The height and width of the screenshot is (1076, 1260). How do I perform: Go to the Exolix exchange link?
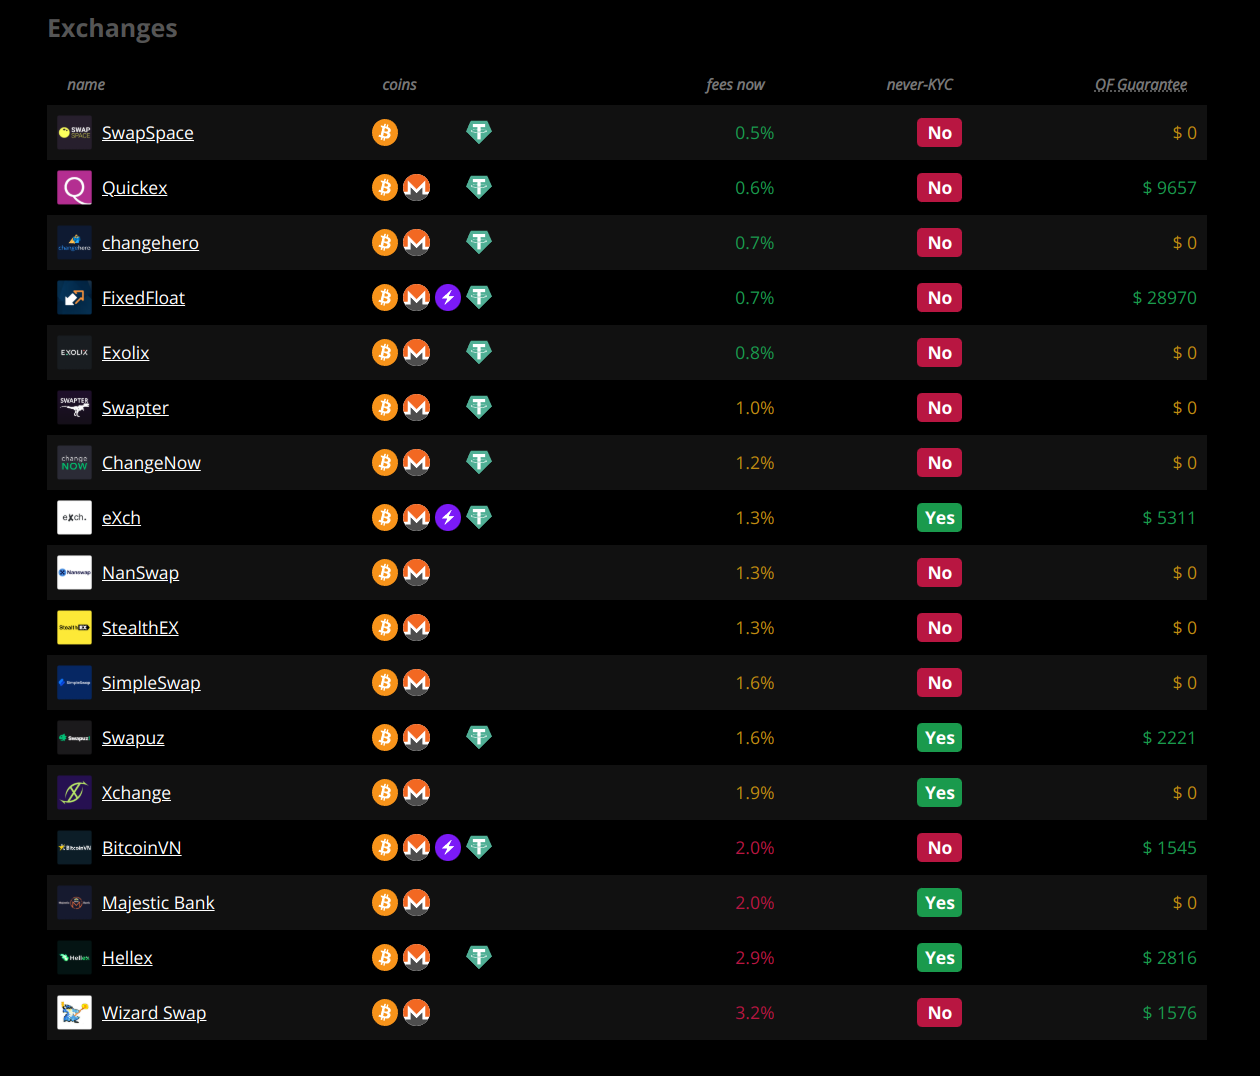126,353
